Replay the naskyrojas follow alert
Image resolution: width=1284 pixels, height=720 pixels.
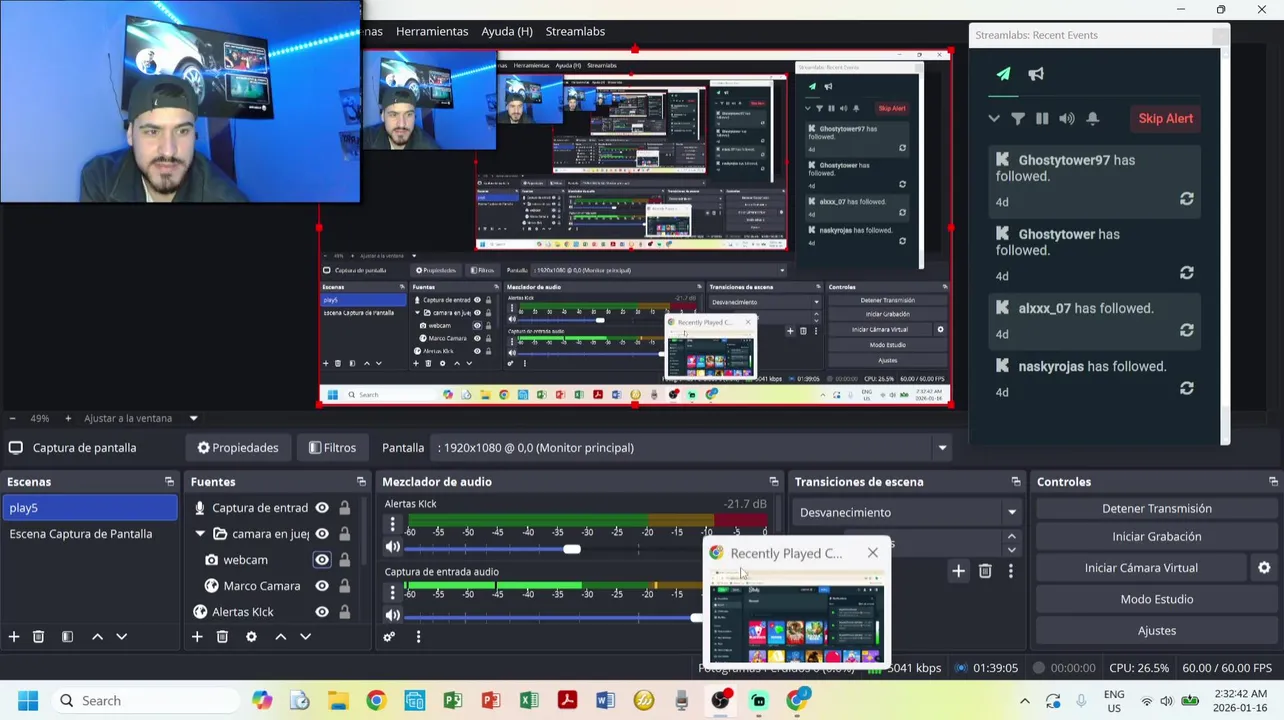[1186, 388]
